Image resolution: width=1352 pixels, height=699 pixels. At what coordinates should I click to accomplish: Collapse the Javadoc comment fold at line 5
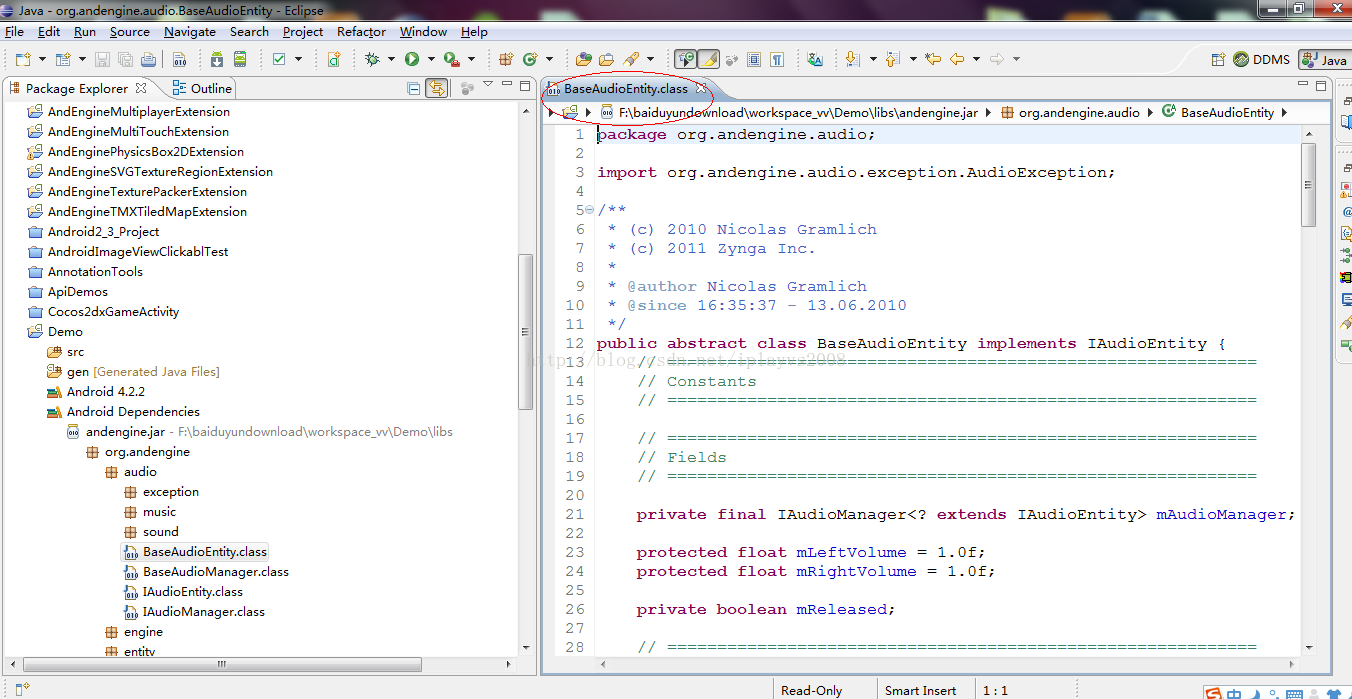point(590,210)
